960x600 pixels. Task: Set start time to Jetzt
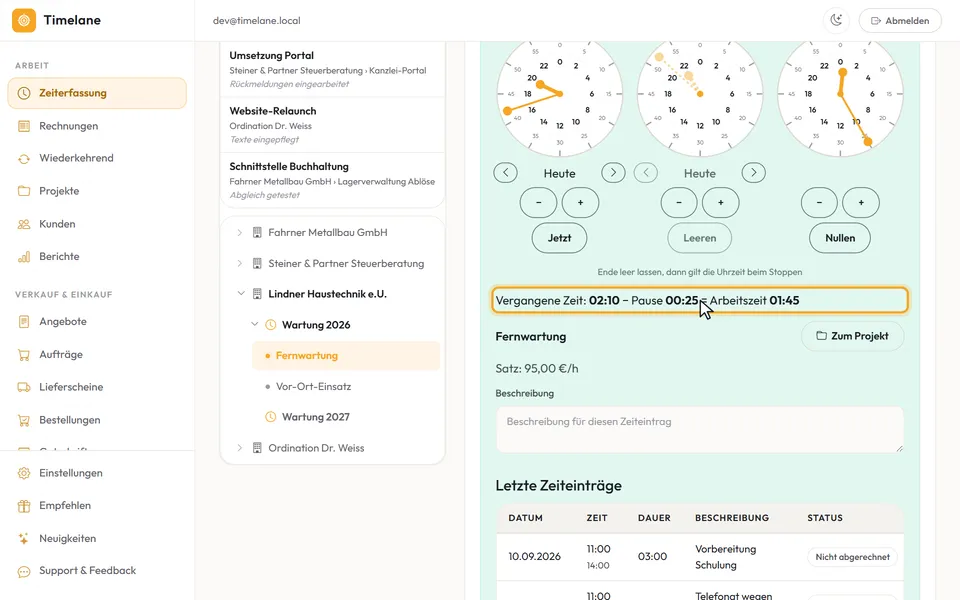pos(560,238)
